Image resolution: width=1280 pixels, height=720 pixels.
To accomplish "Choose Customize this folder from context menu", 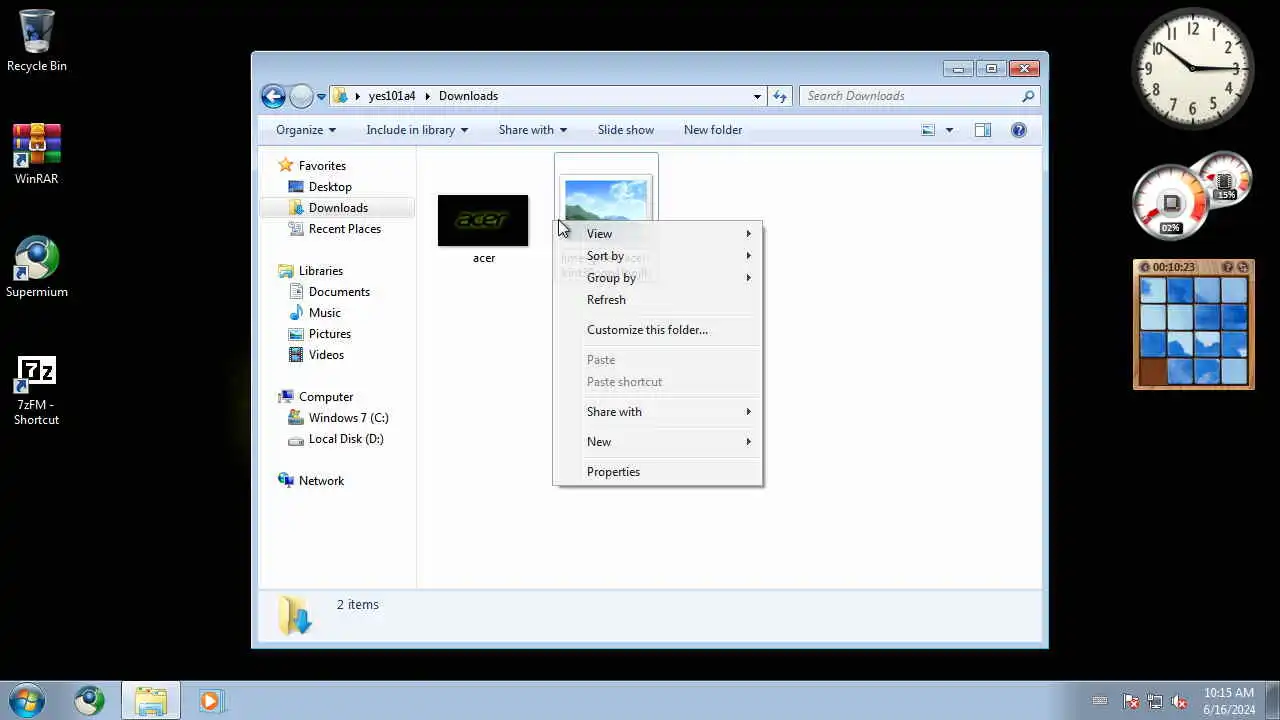I will pos(658,330).
